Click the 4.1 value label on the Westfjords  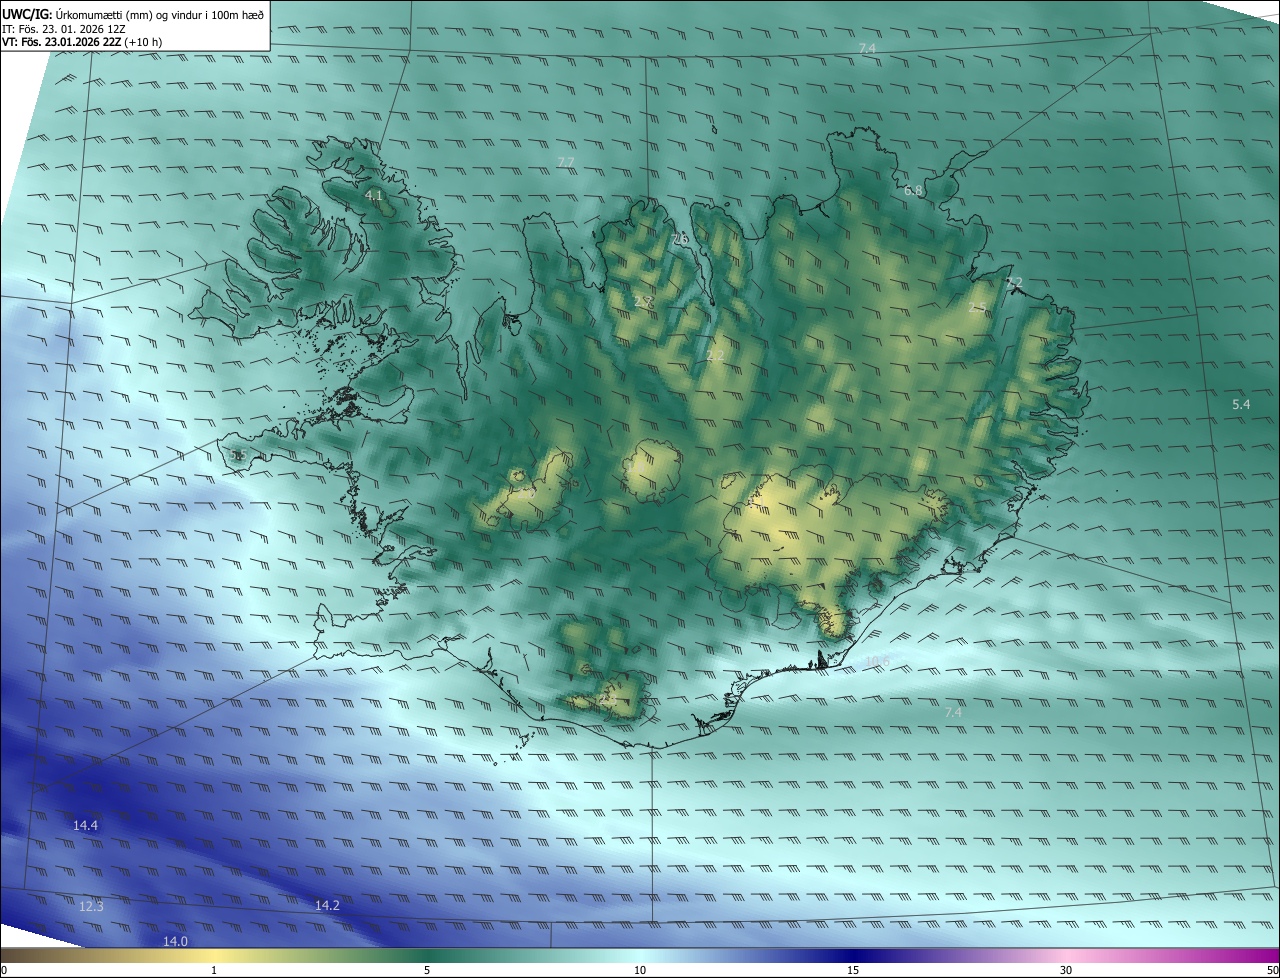pos(374,196)
